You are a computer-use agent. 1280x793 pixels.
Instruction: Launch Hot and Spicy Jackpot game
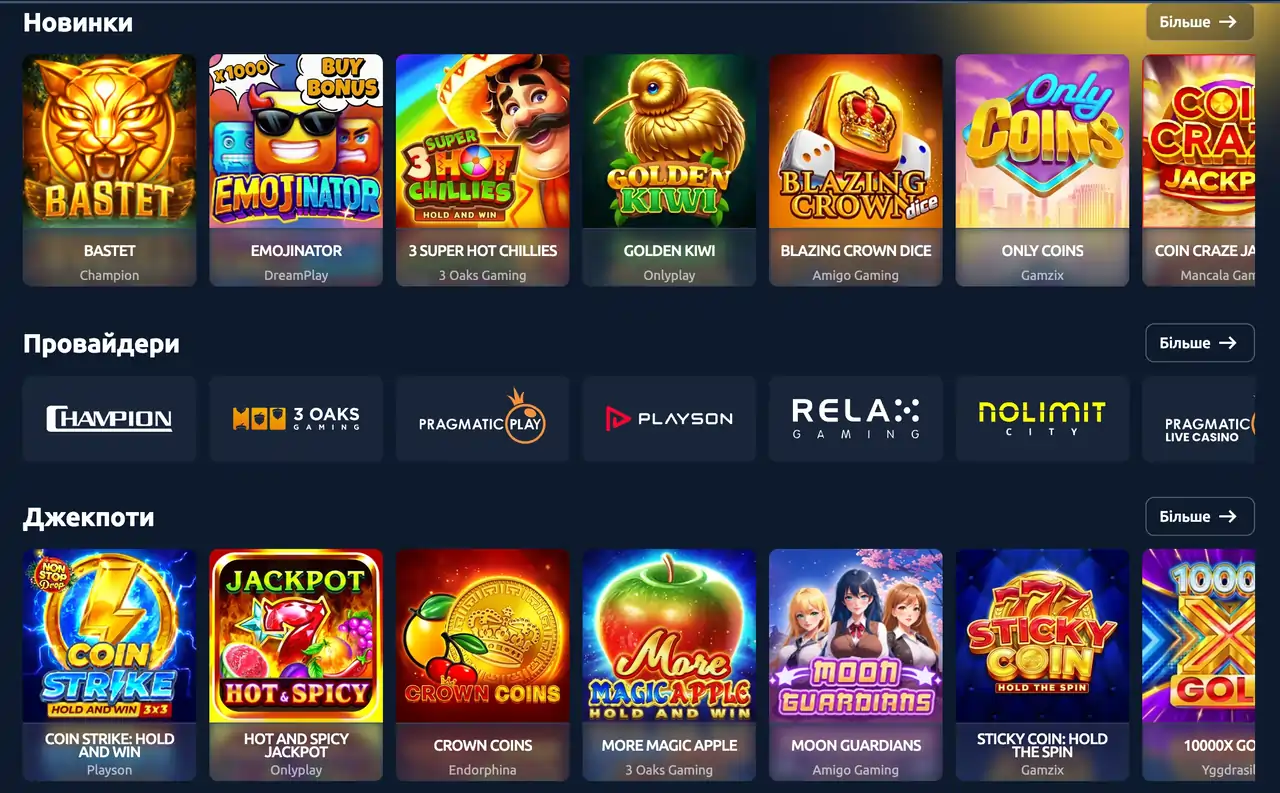[296, 665]
